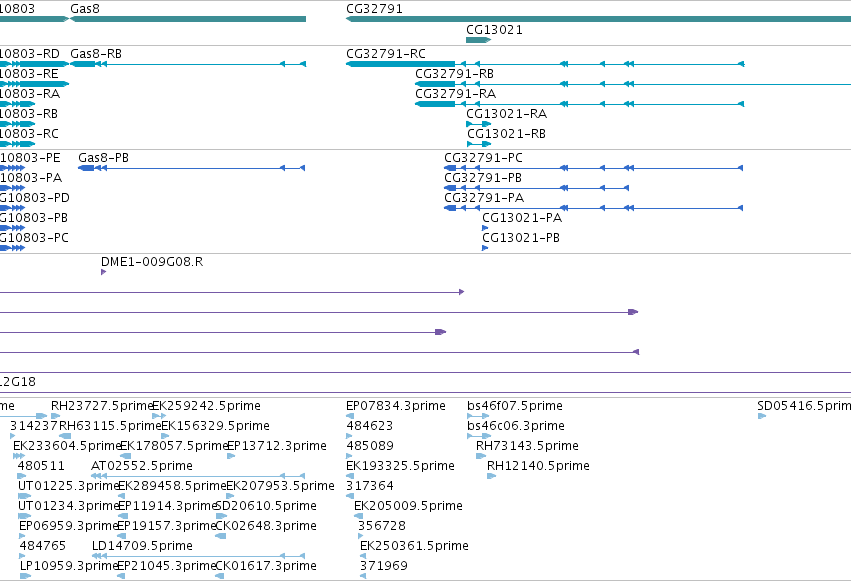
Task: Select EST label EP19157.3prime
Action: (167, 526)
